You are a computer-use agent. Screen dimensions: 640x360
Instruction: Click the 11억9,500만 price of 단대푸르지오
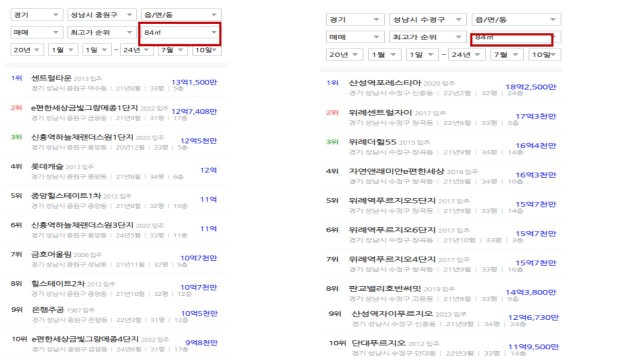(533, 347)
